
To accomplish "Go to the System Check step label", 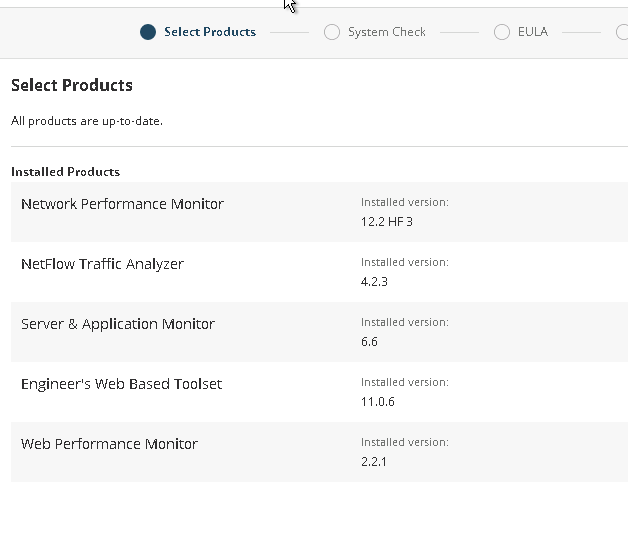I will 387,32.
